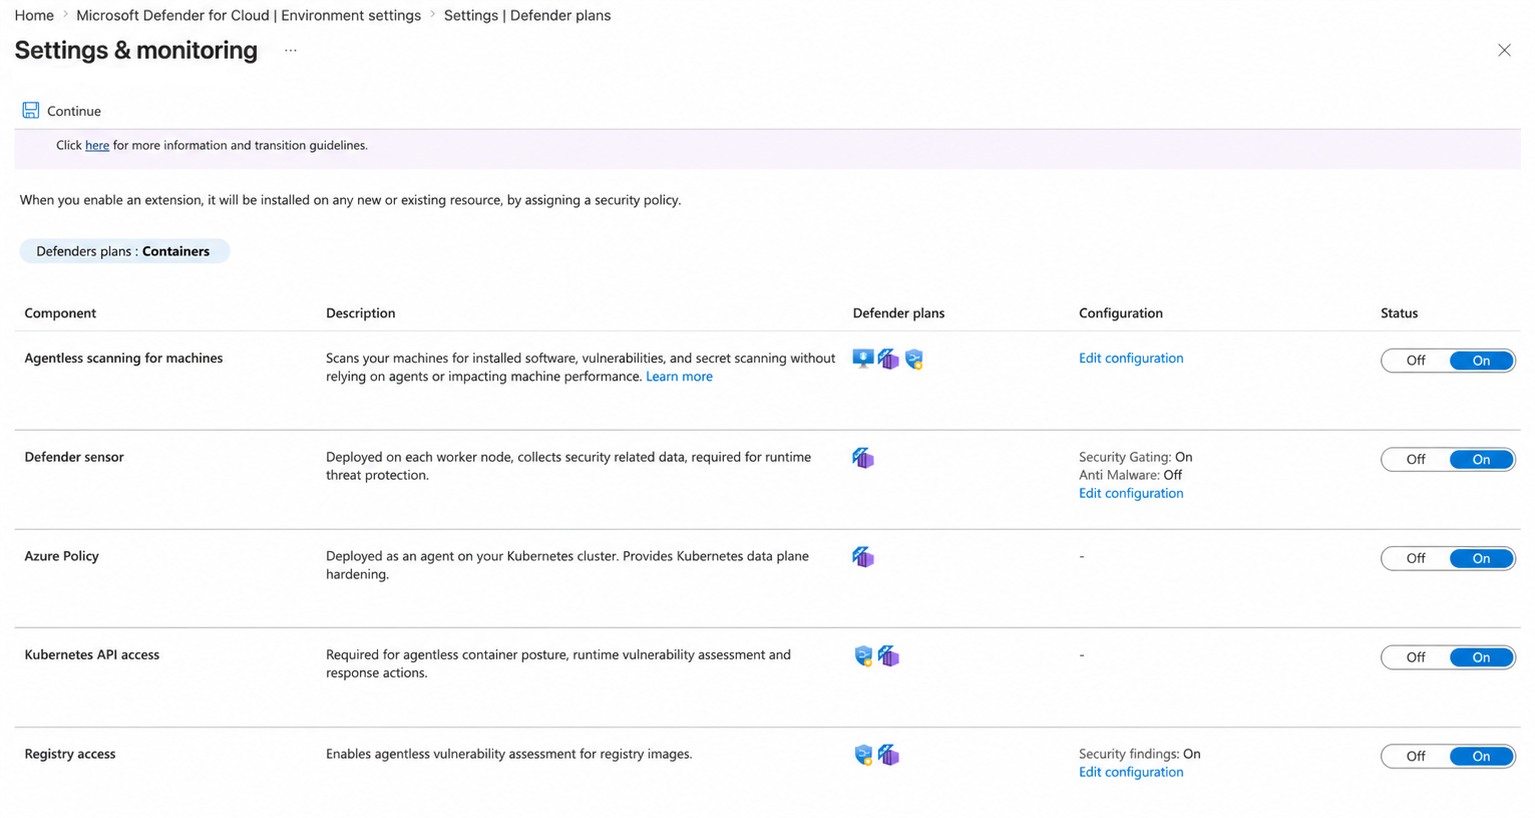The image size is (1535, 818).
Task: Click CSPM shield icon in Kubernetes API access row
Action: point(863,656)
